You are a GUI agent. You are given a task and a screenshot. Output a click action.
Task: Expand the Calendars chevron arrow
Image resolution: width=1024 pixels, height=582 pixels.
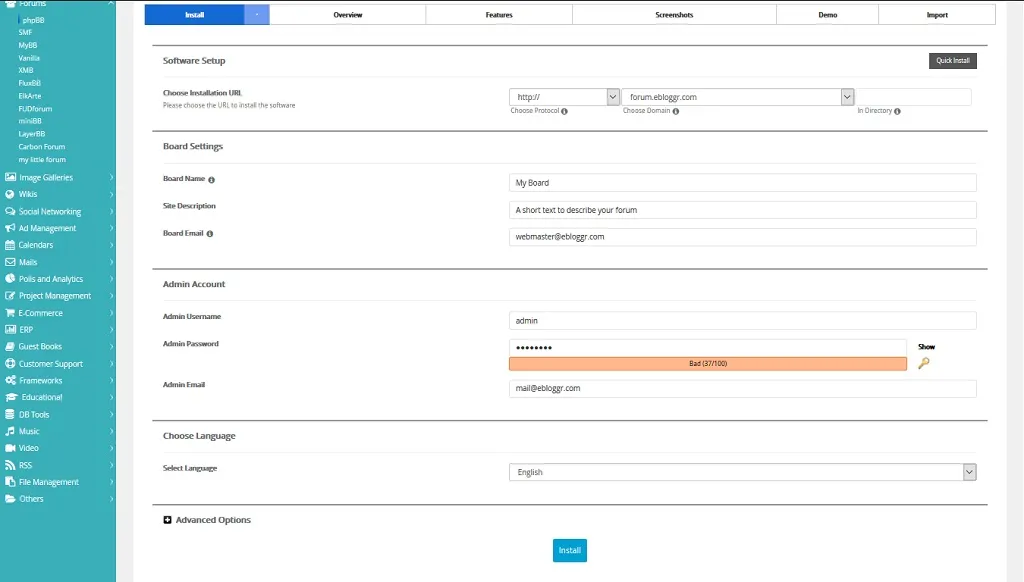(x=112, y=245)
